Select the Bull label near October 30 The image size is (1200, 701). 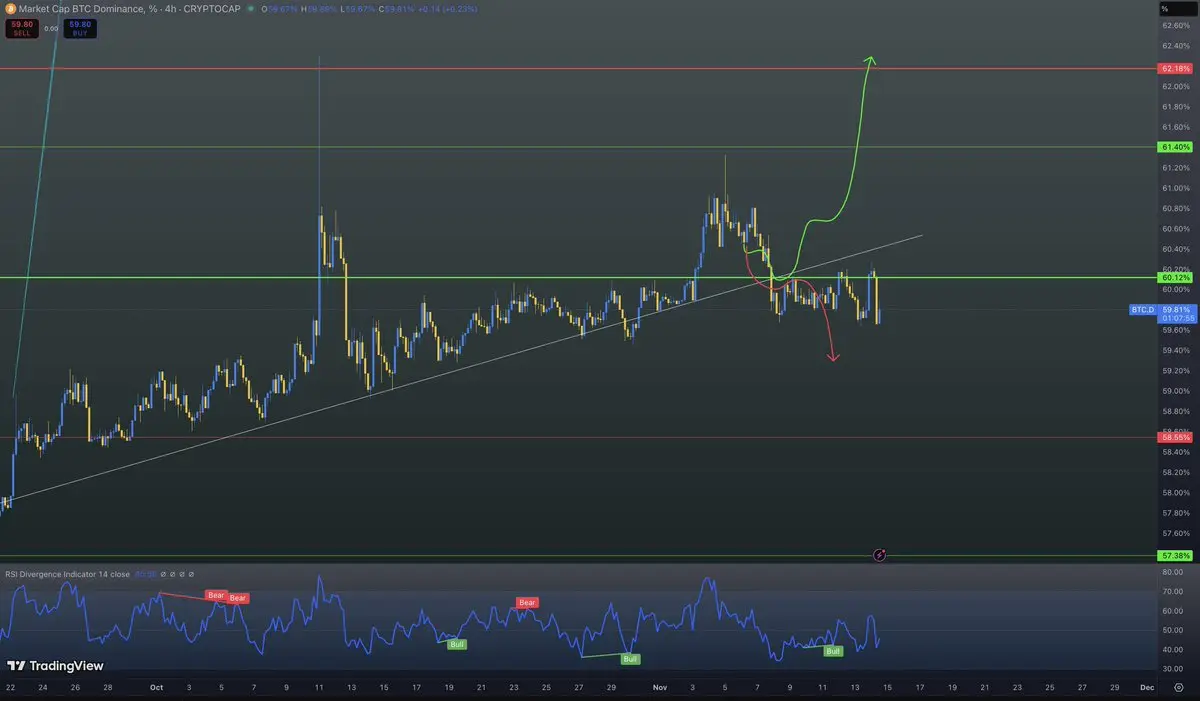click(630, 659)
